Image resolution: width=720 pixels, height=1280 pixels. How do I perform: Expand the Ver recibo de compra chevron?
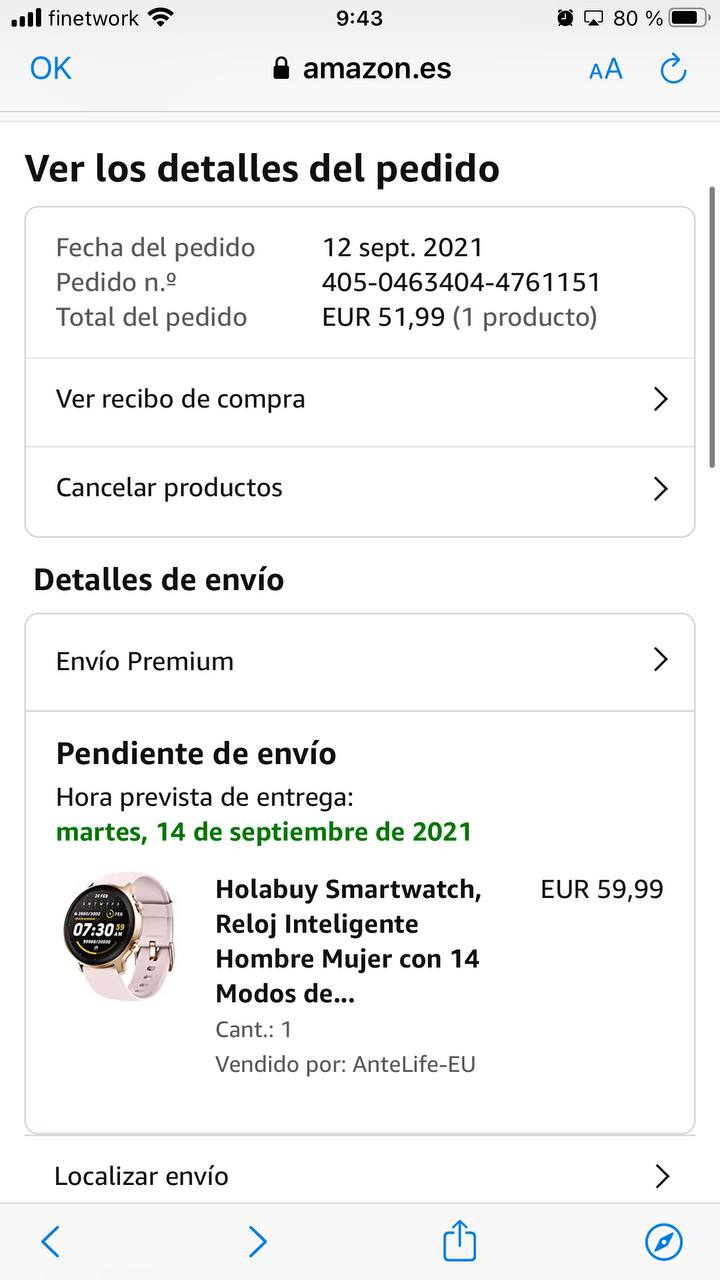click(660, 400)
